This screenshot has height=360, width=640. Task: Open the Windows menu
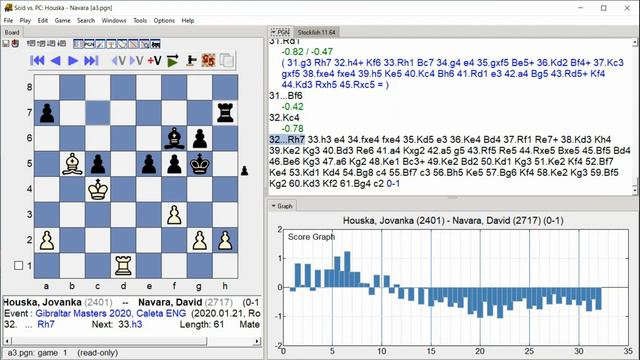(x=114, y=20)
